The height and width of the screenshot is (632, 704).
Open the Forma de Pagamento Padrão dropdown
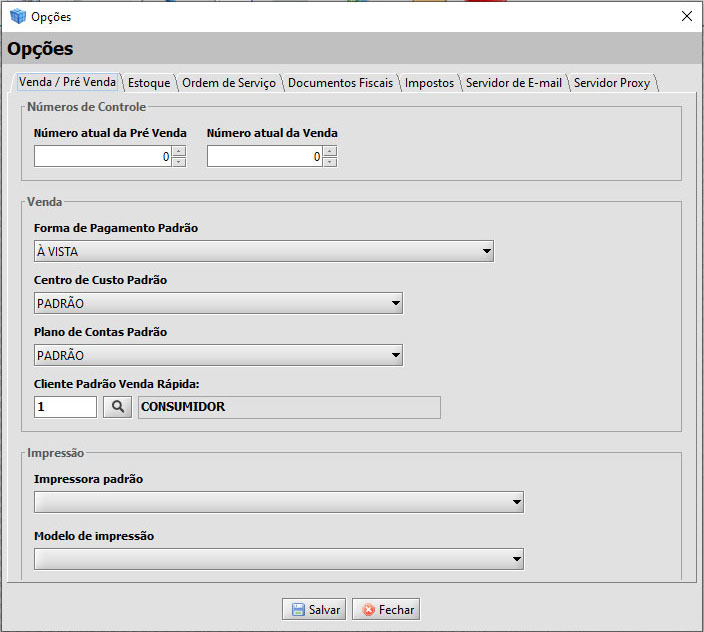[x=486, y=251]
